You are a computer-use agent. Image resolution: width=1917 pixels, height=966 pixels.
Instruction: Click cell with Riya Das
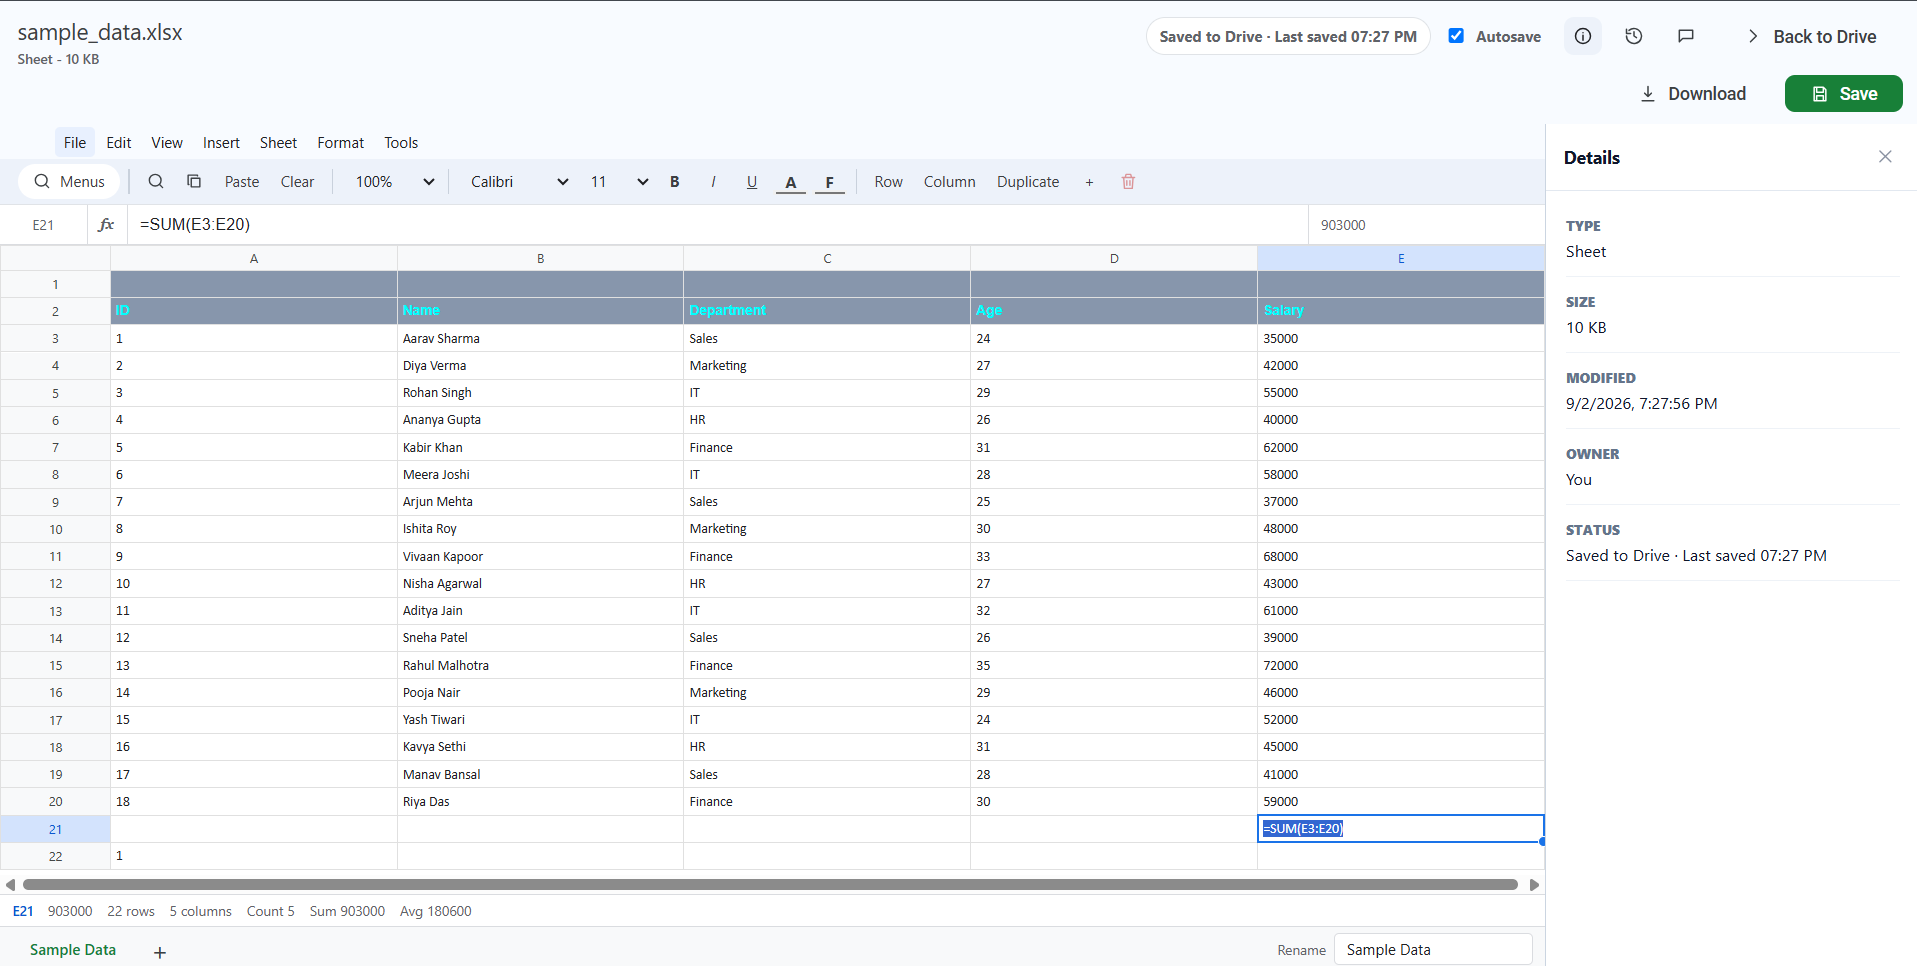tap(540, 801)
